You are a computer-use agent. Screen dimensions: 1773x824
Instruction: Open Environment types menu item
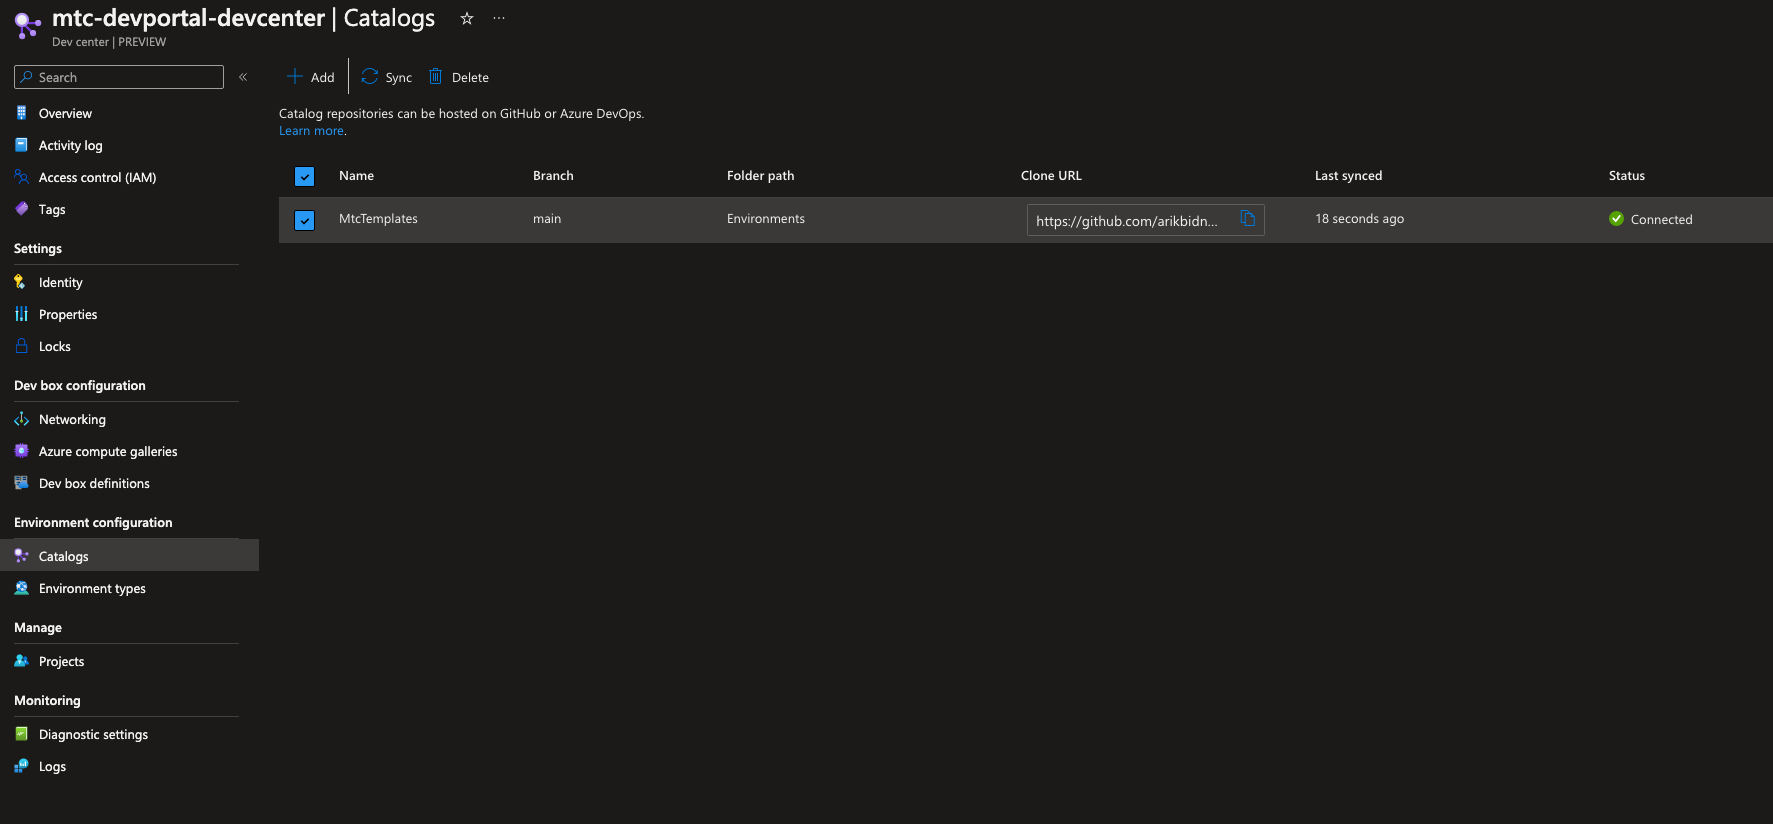[x=92, y=588]
